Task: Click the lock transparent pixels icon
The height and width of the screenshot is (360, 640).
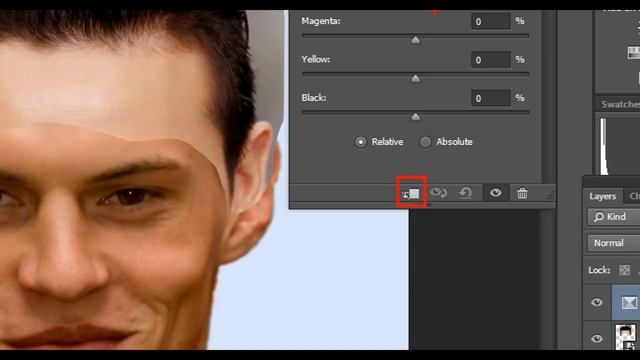Action: click(624, 270)
